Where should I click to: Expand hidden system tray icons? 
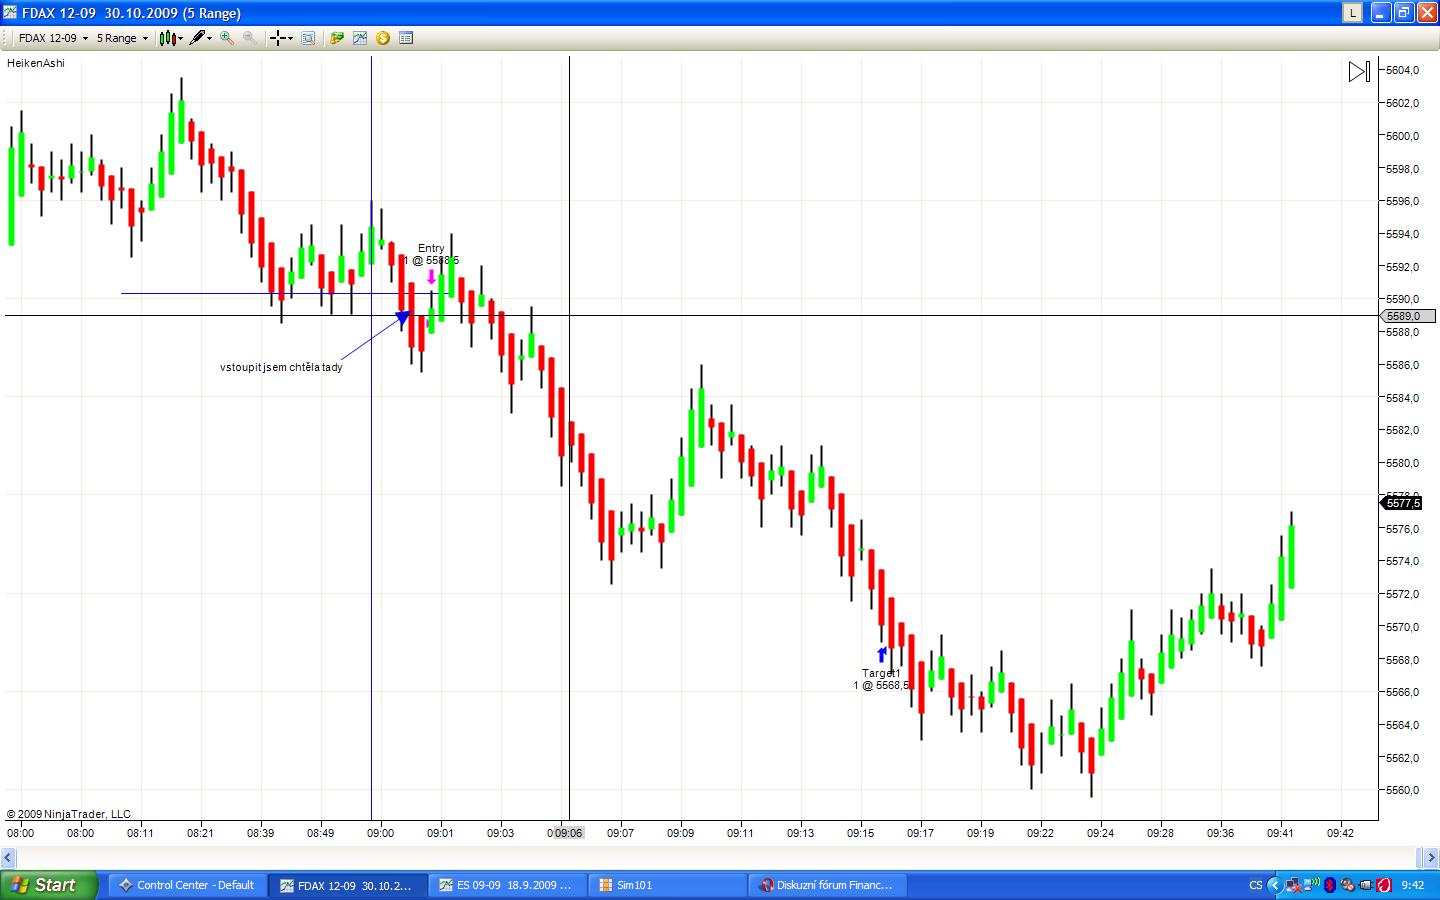point(1274,885)
